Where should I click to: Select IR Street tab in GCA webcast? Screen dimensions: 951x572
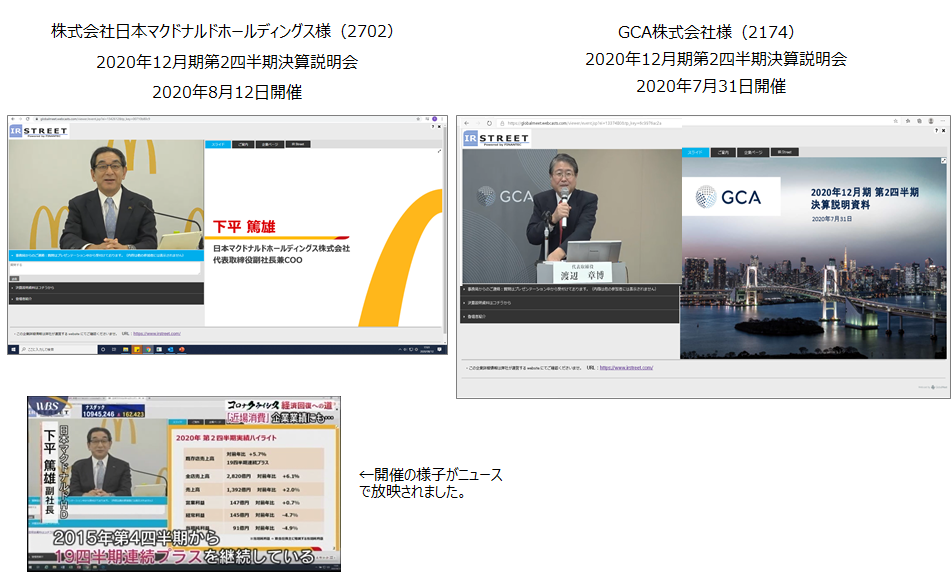(785, 152)
